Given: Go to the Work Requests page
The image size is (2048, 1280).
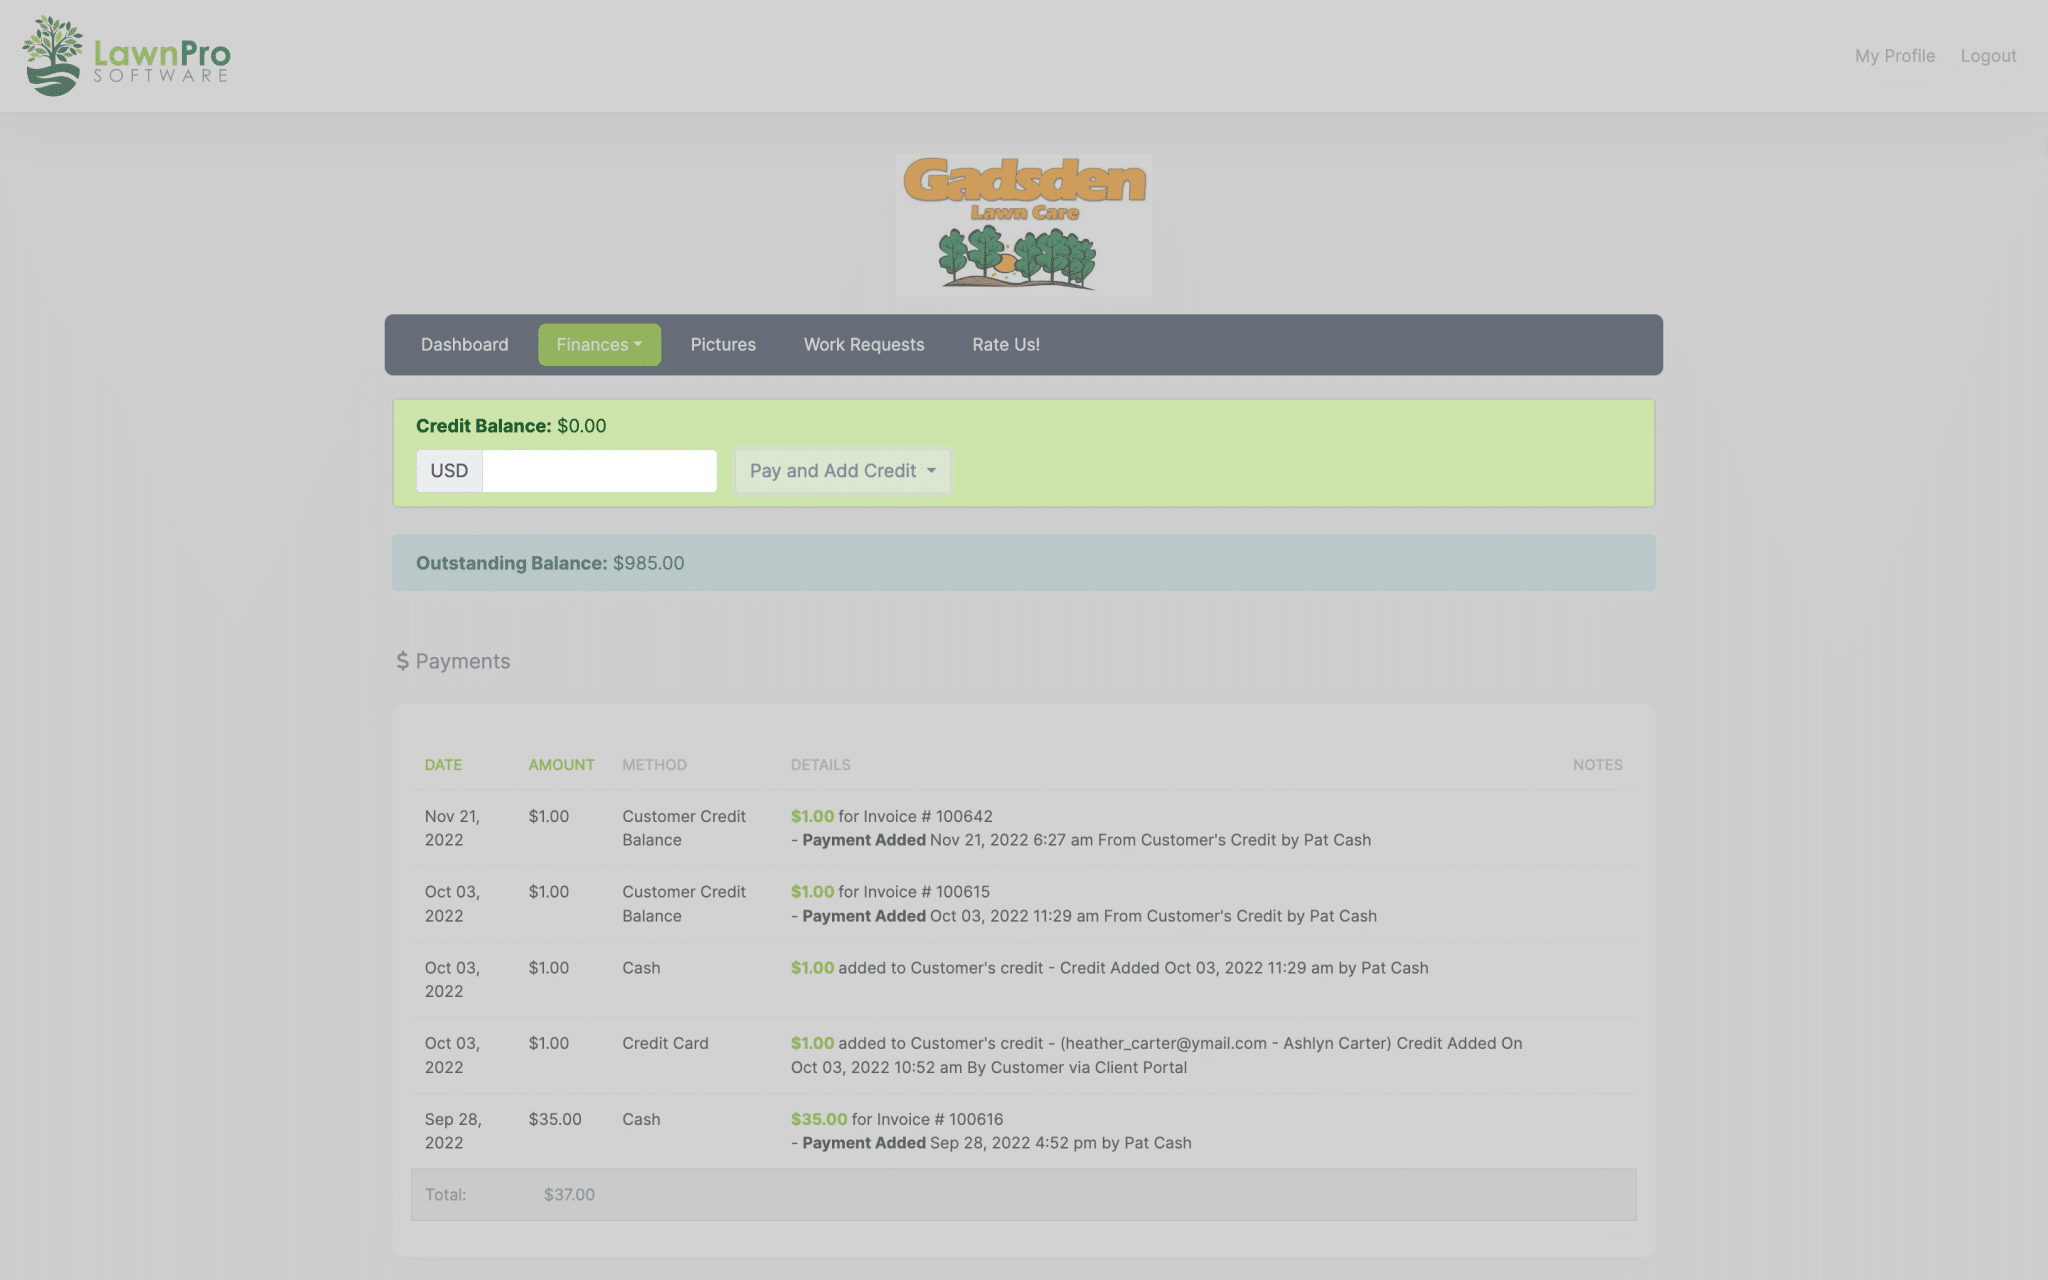Looking at the screenshot, I should pyautogui.click(x=863, y=344).
